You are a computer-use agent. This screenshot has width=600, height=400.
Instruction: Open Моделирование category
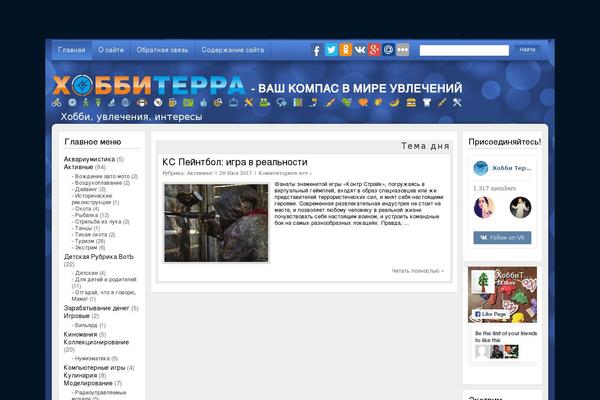pos(88,383)
